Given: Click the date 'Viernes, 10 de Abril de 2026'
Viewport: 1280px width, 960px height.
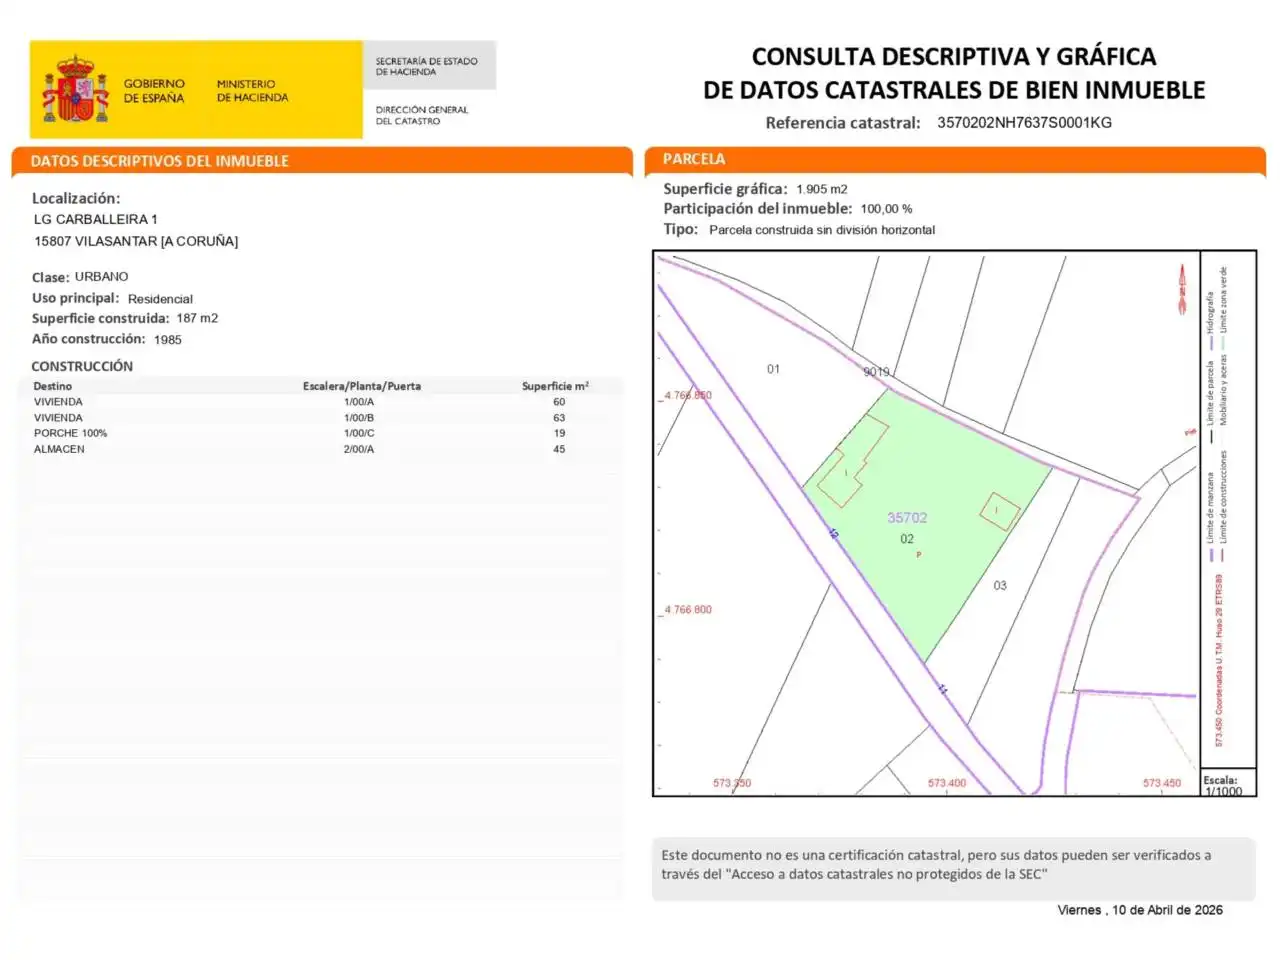Looking at the screenshot, I should tap(1140, 910).
